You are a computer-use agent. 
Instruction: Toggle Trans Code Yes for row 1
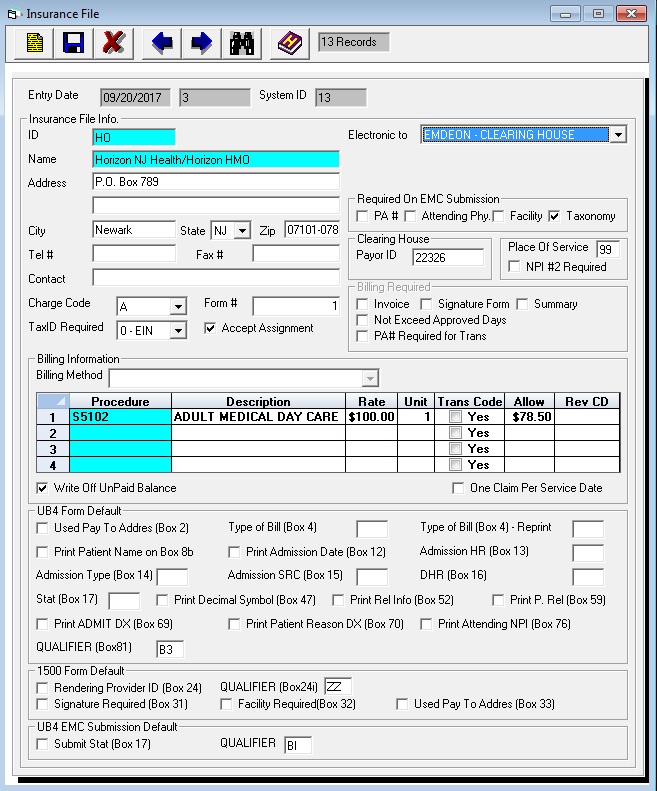pos(455,417)
